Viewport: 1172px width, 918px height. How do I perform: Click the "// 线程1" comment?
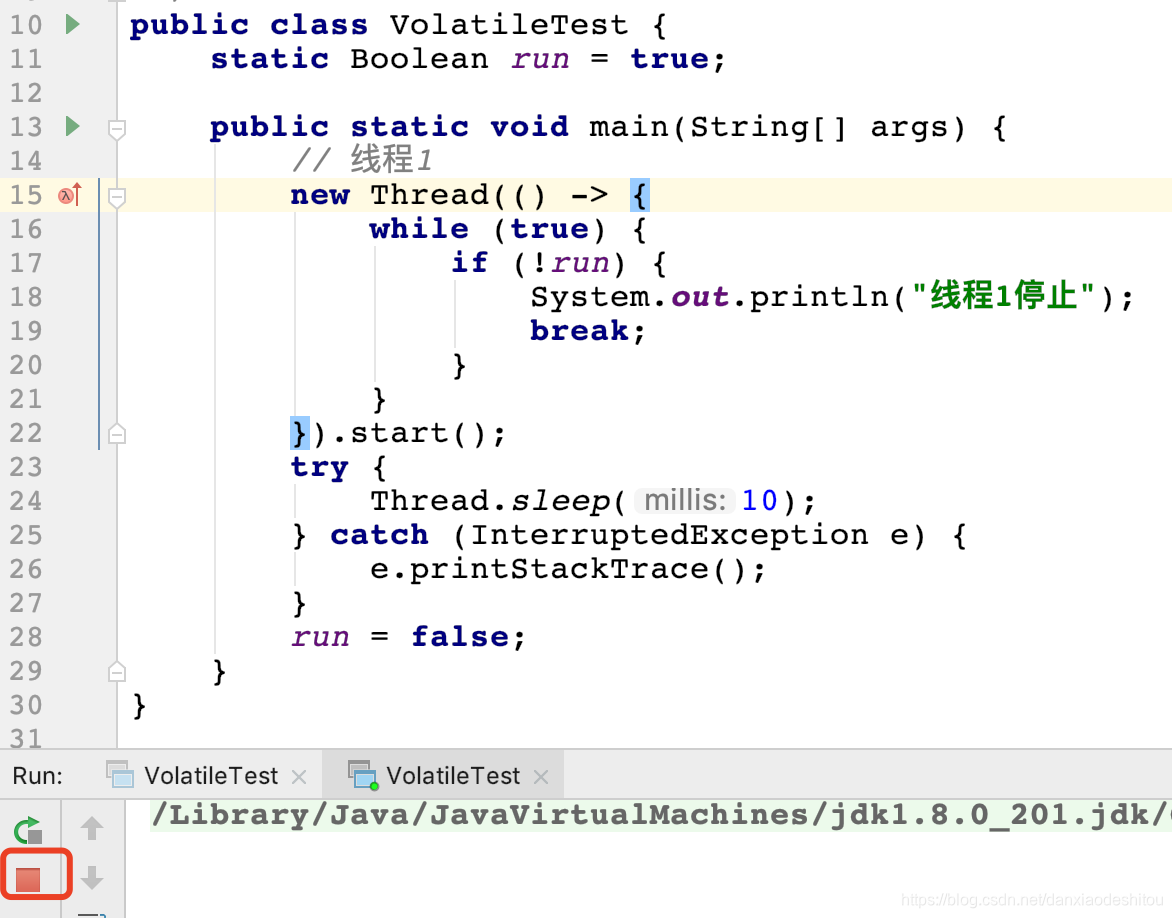click(362, 159)
